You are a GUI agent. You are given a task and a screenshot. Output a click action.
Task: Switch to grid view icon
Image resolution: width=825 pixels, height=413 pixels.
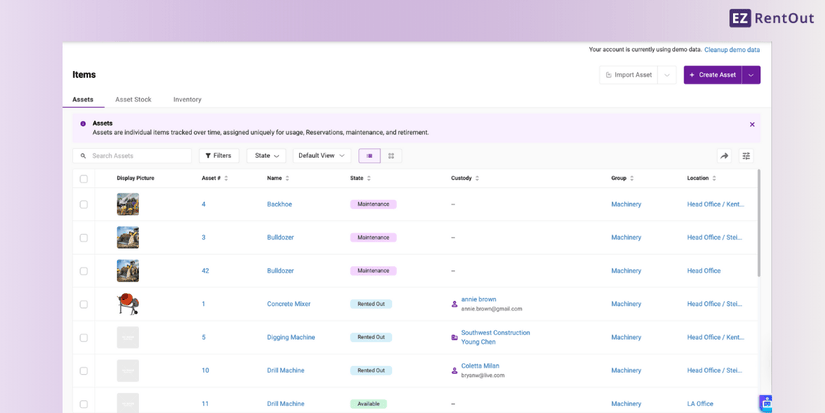(391, 156)
